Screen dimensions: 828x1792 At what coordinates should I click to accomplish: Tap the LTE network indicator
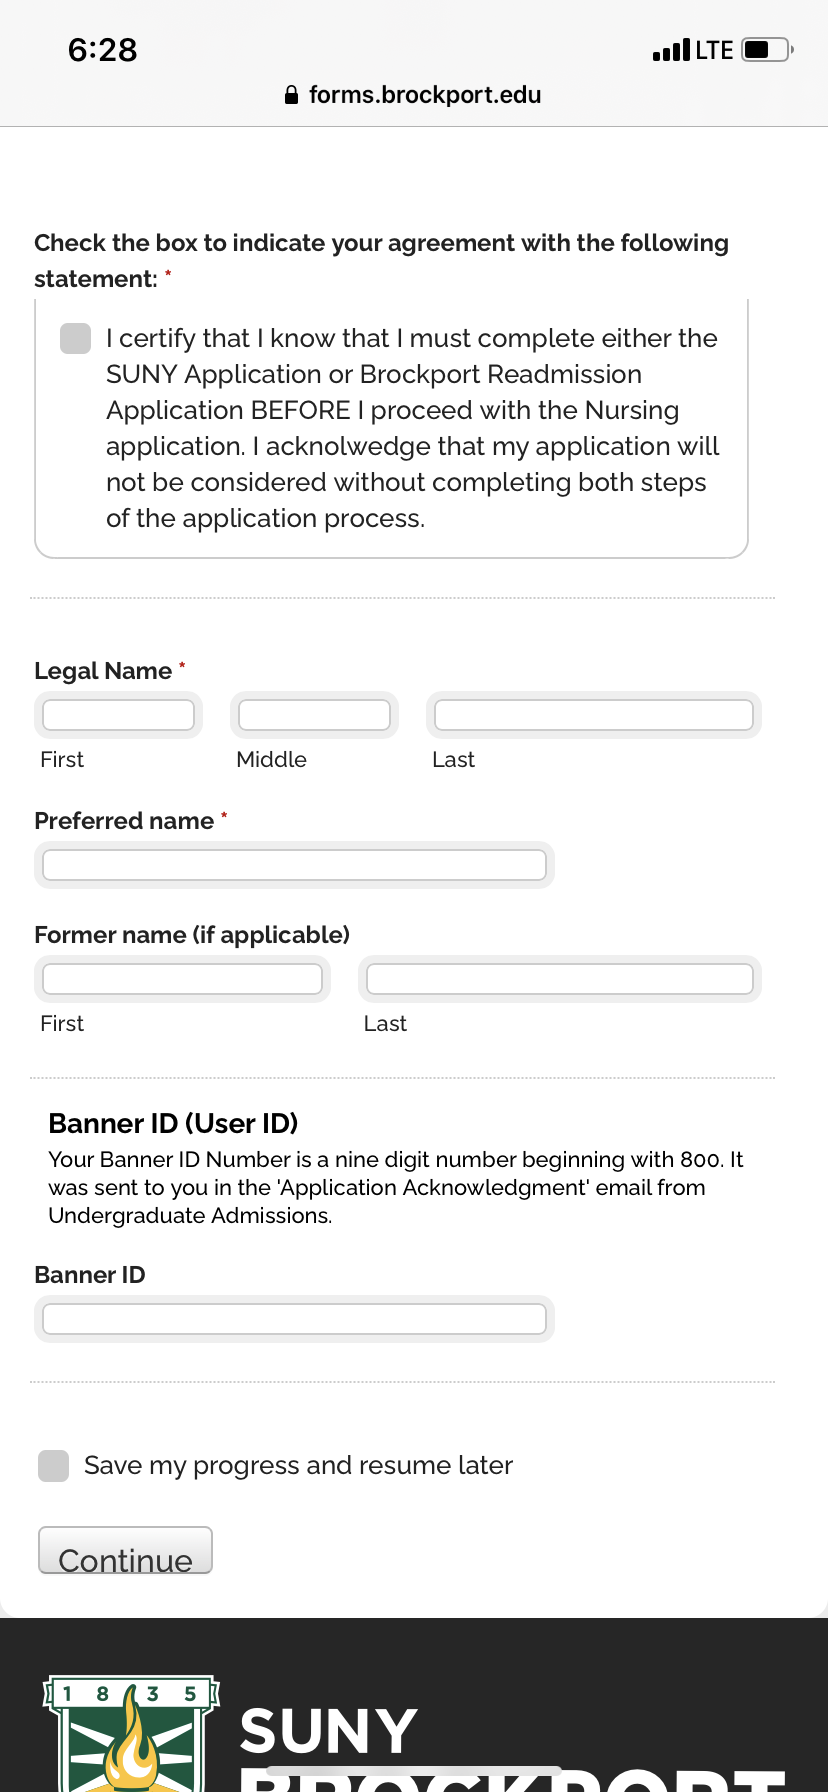point(715,50)
